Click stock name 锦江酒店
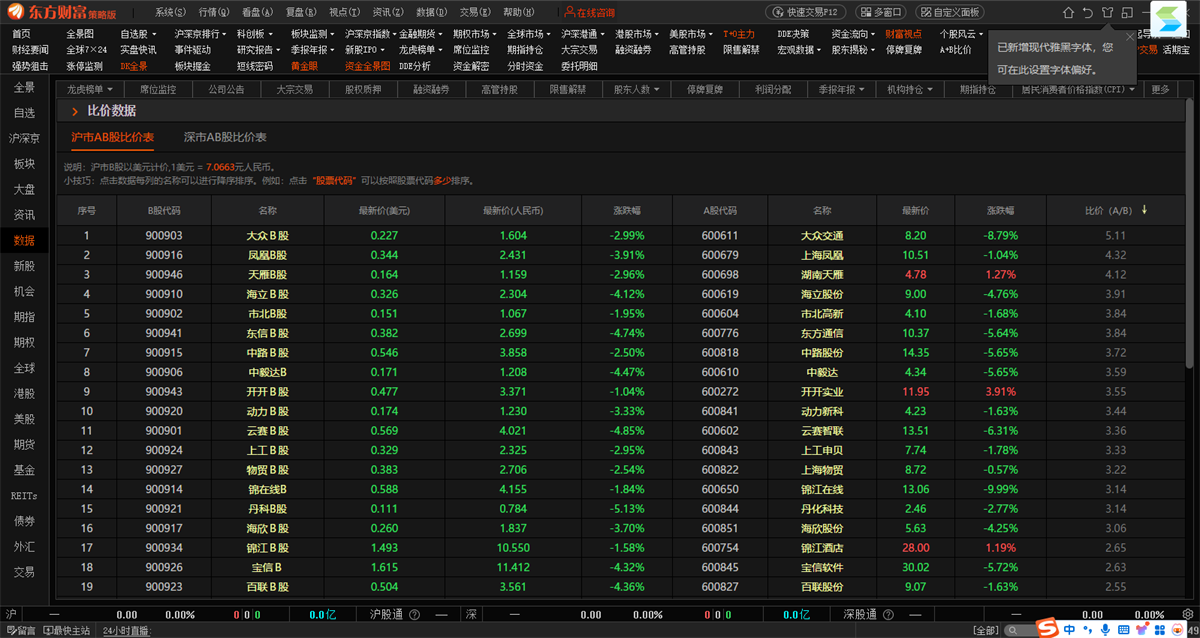Screen dimensions: 1200x638 pyautogui.click(x=822, y=548)
